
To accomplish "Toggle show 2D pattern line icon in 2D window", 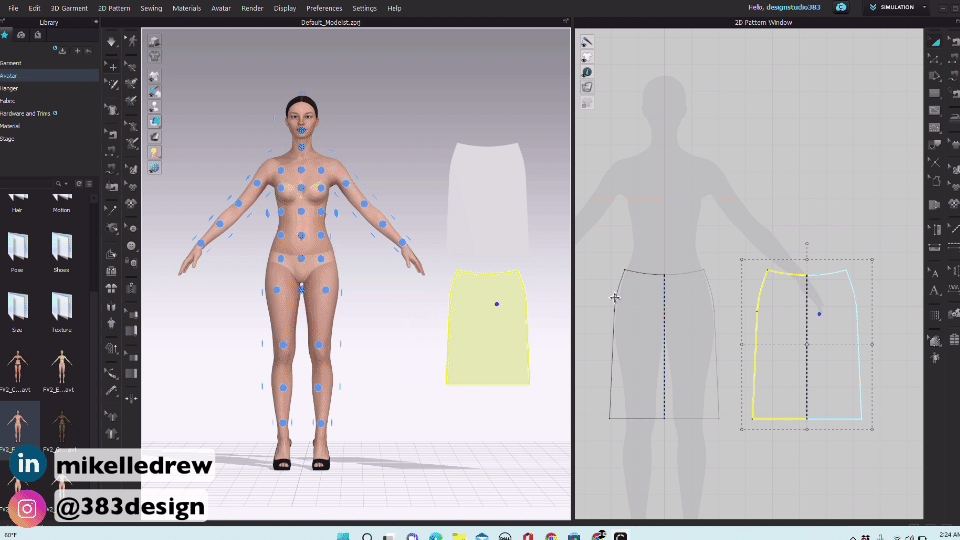I will pyautogui.click(x=587, y=42).
